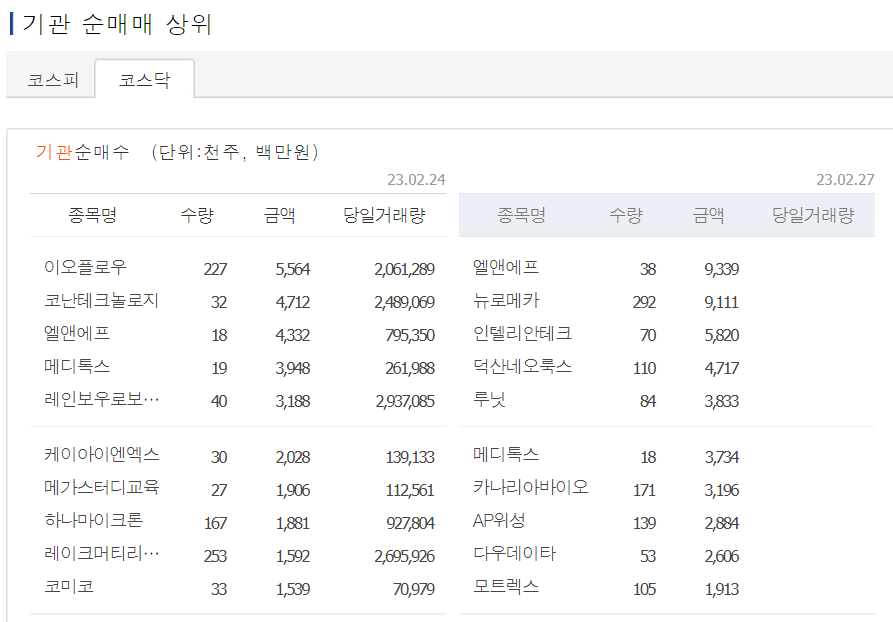Click 엘앤에프 in the 23.02.24 list
893x622 pixels.
click(77, 333)
